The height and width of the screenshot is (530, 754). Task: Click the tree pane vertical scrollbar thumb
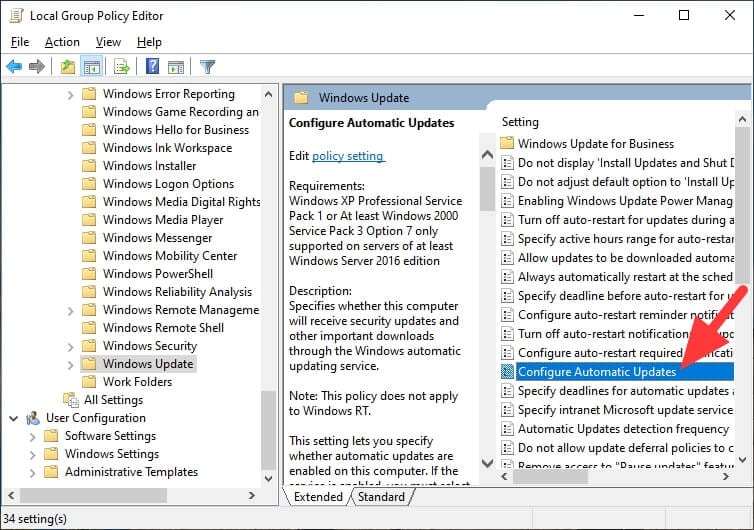pos(268,430)
